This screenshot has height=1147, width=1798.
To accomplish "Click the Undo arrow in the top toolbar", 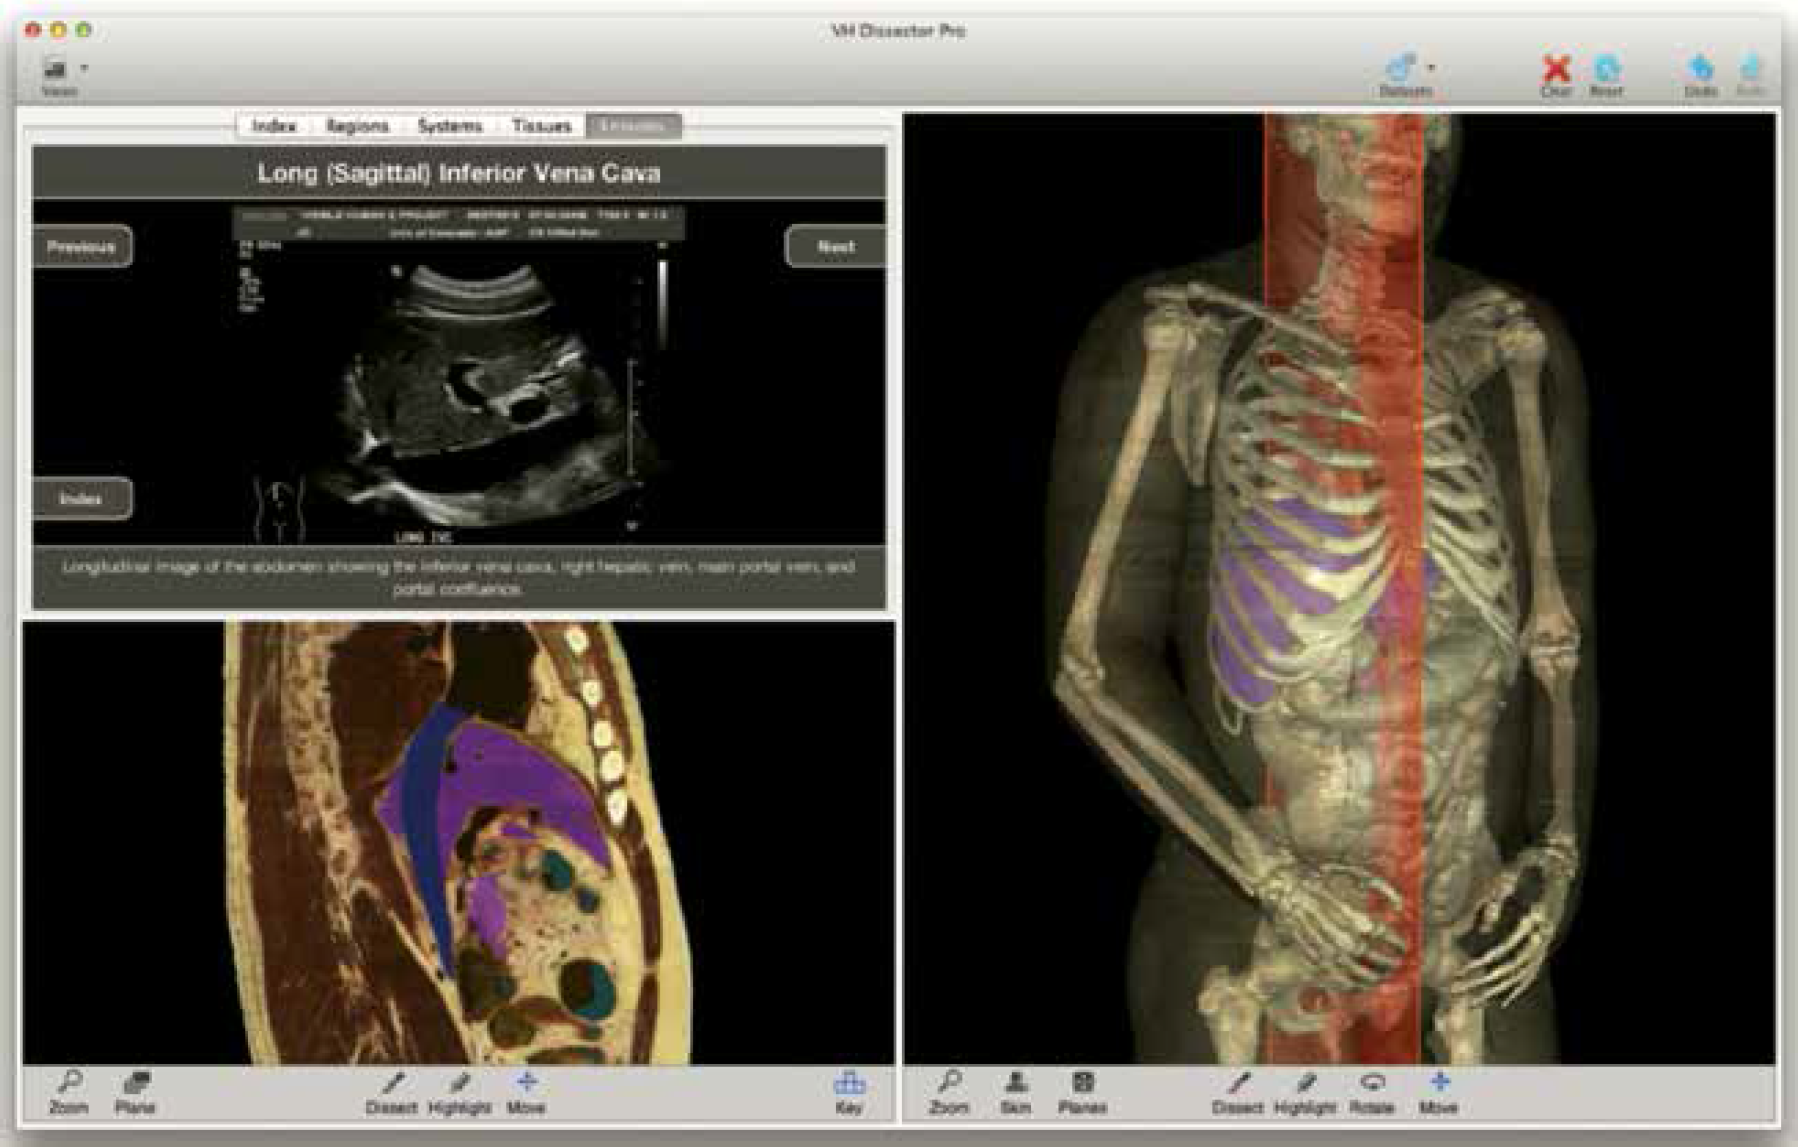I will 1700,74.
